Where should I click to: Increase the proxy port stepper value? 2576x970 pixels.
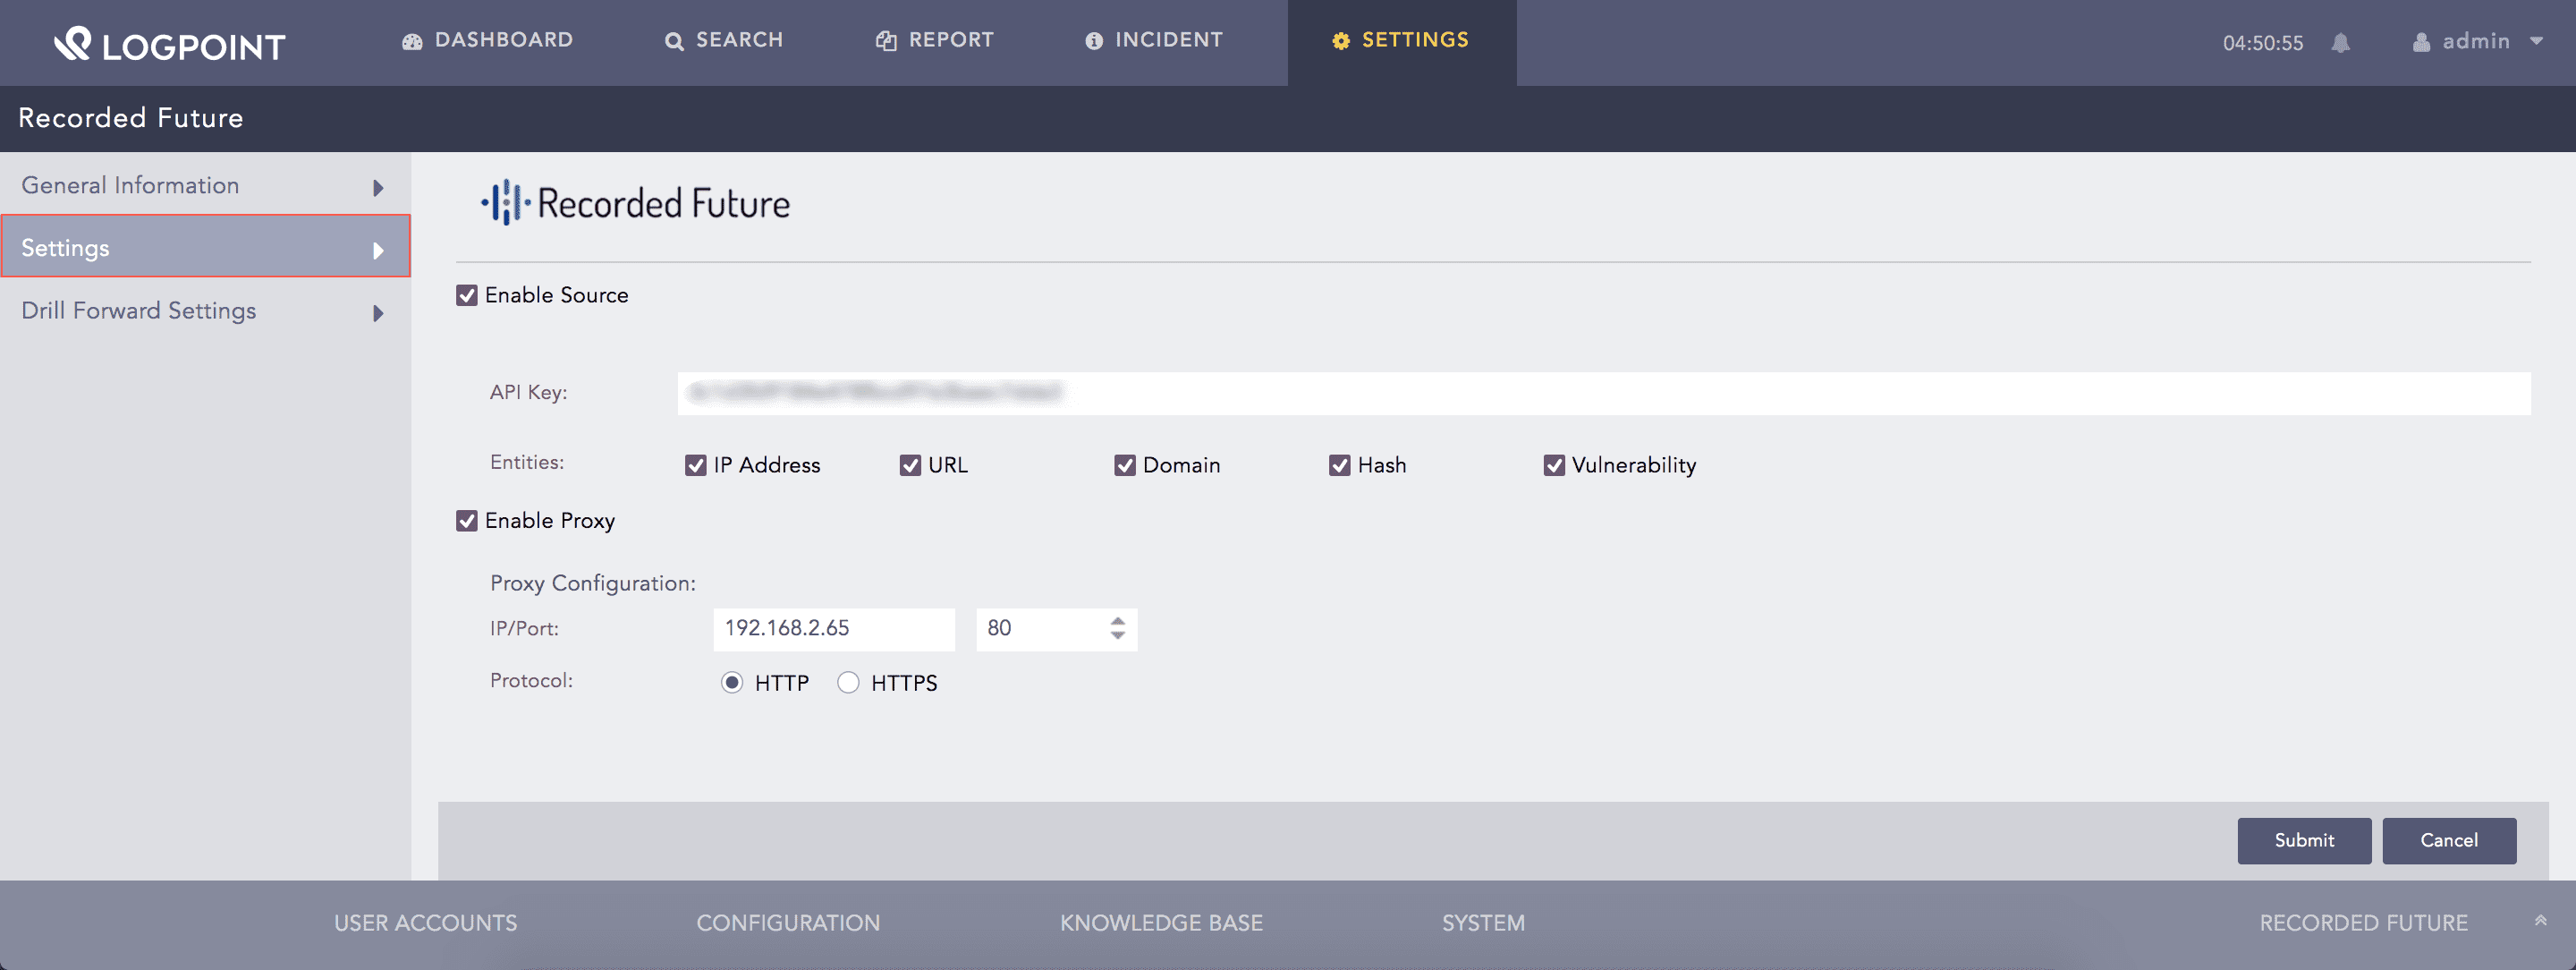(1117, 620)
